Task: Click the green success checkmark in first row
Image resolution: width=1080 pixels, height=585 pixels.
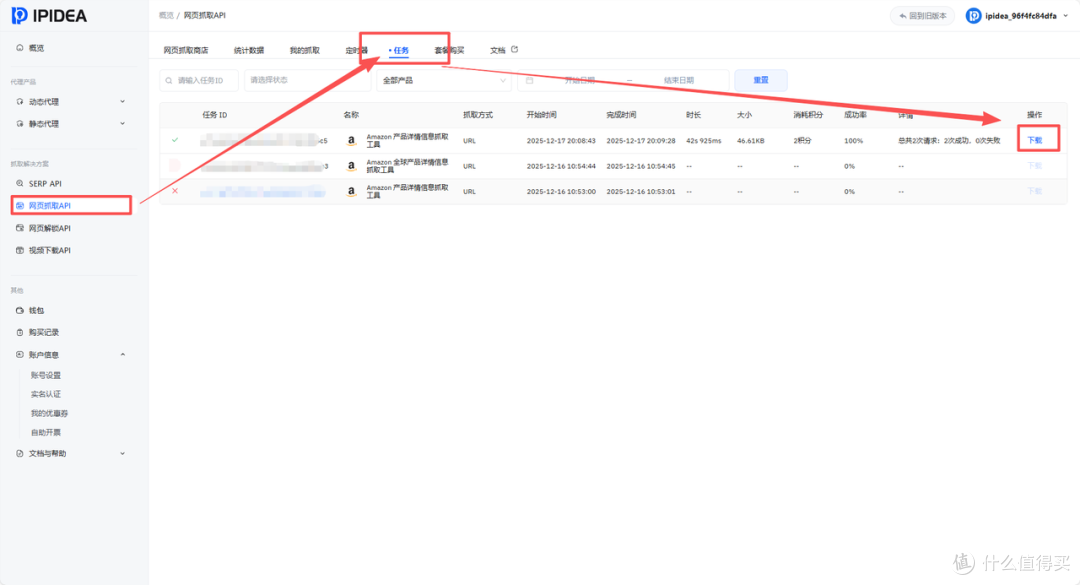Action: pos(175,140)
